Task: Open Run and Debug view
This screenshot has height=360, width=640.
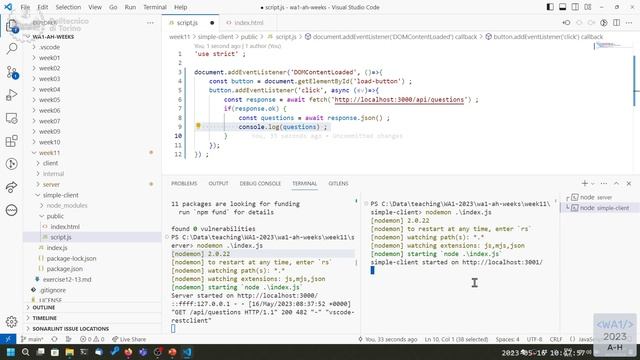Action: pos(11,95)
